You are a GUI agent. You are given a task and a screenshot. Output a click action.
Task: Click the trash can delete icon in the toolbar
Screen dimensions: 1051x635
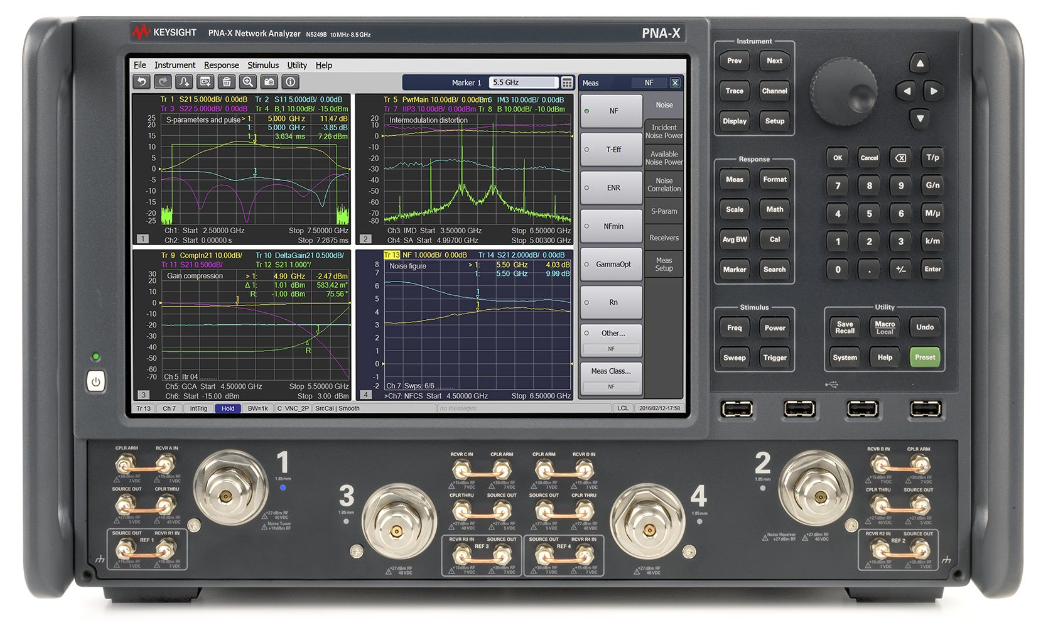(227, 82)
